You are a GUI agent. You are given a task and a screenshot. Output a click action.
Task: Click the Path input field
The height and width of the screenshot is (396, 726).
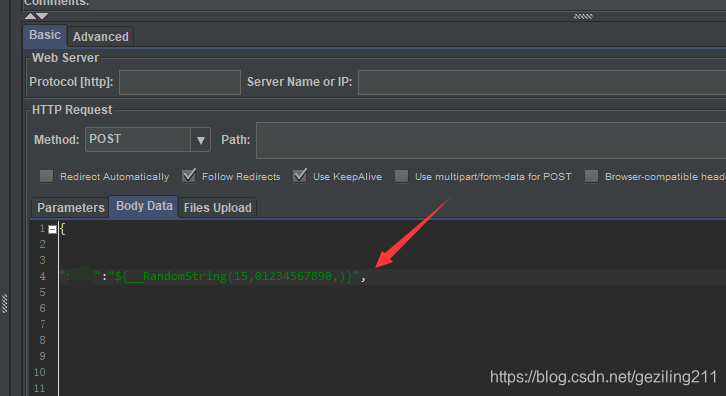[491, 140]
